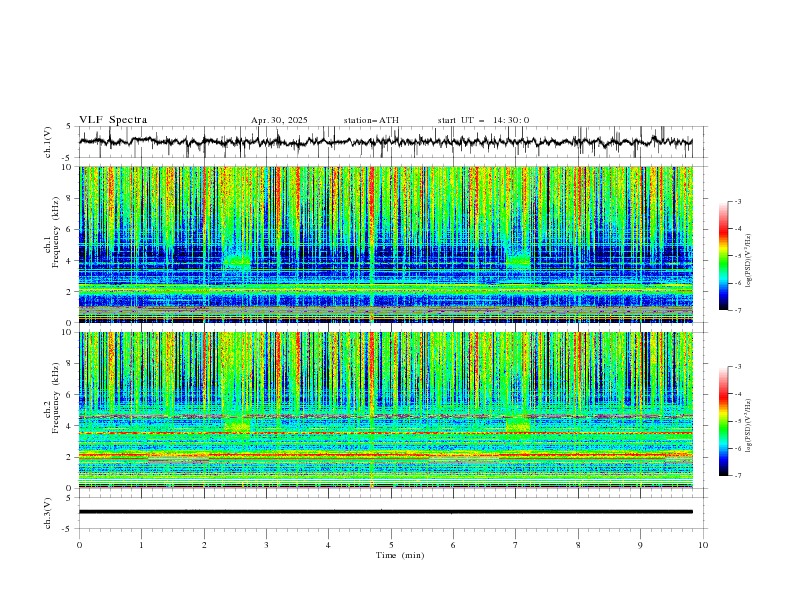
Task: Click the '2' kHz tick on ch.2 axis
Action: pos(71,457)
